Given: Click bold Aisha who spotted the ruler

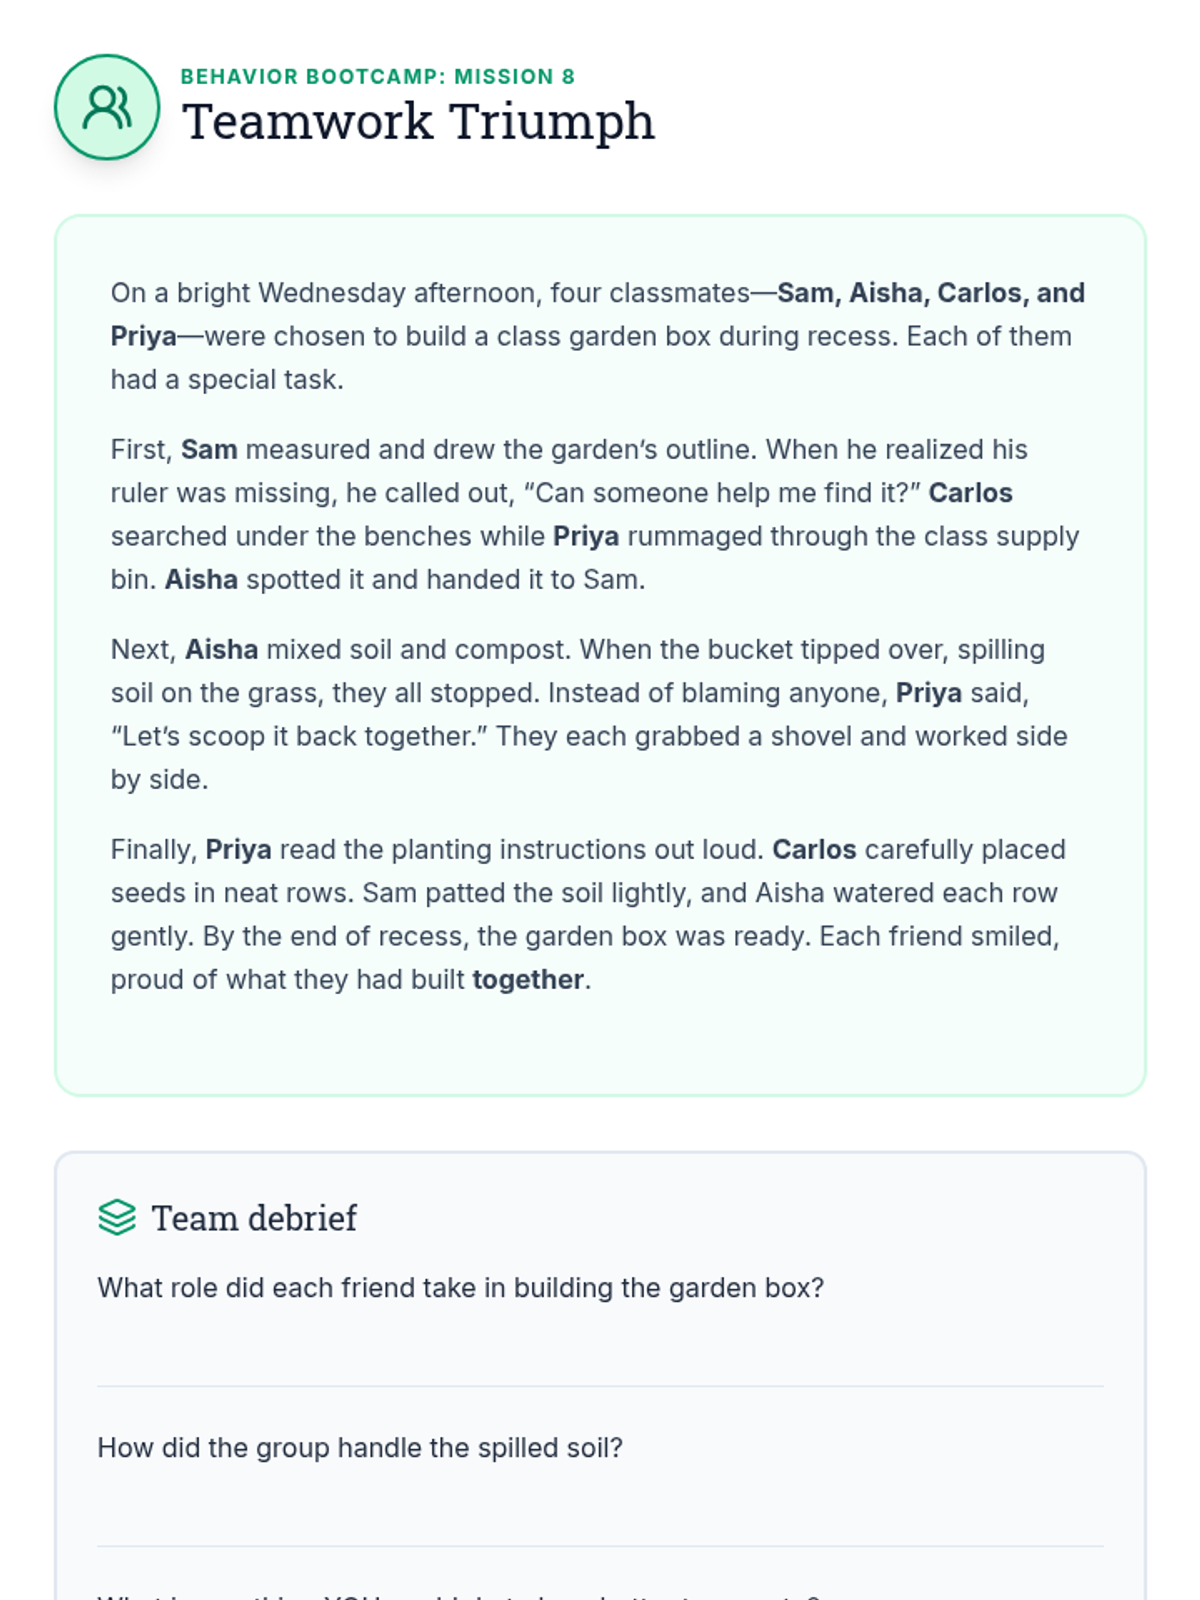Looking at the screenshot, I should [x=201, y=580].
